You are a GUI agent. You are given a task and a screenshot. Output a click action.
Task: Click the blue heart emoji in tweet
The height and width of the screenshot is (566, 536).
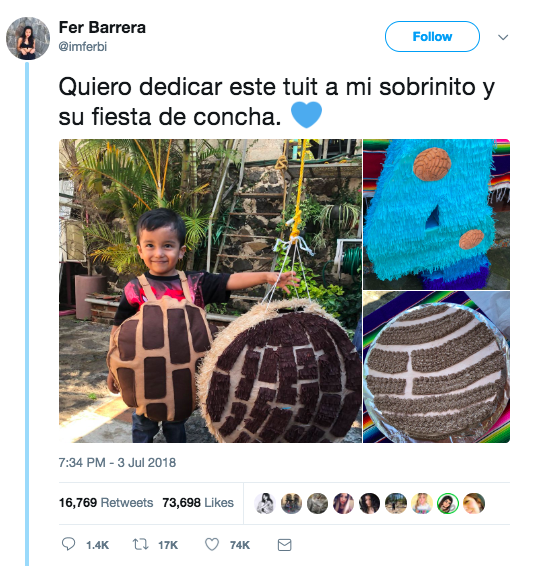point(306,114)
